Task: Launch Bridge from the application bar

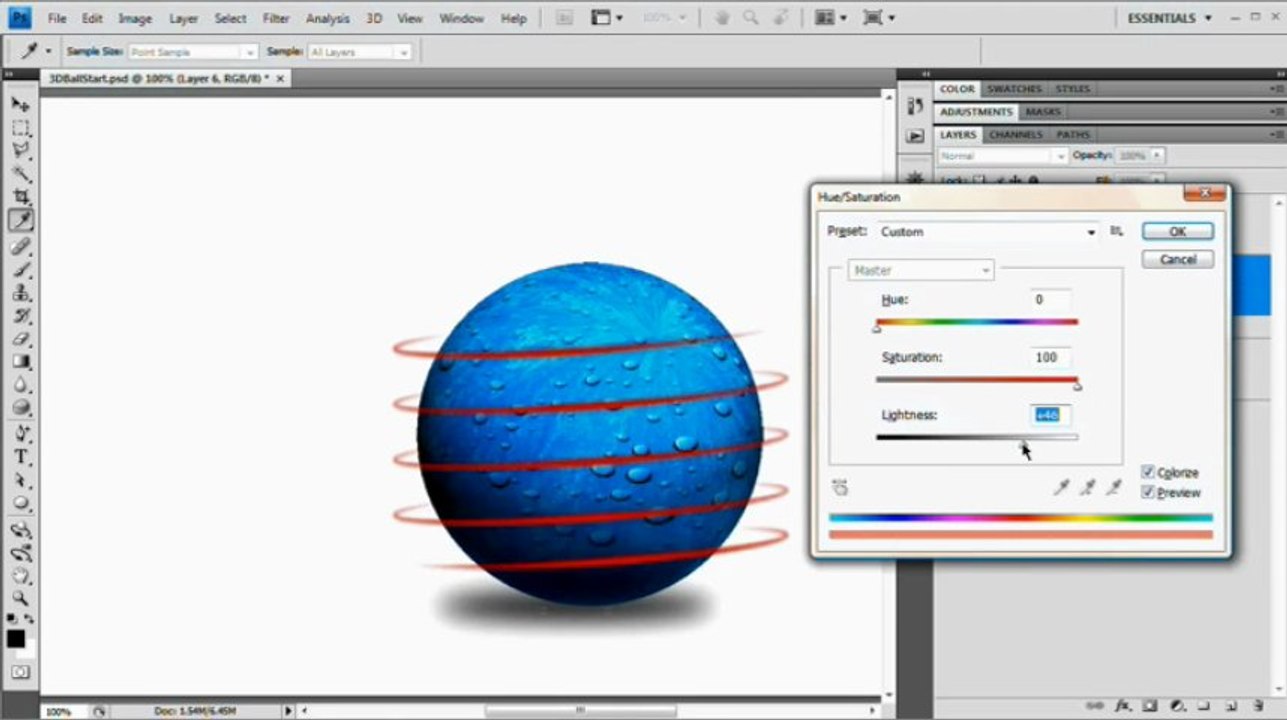Action: coord(563,18)
